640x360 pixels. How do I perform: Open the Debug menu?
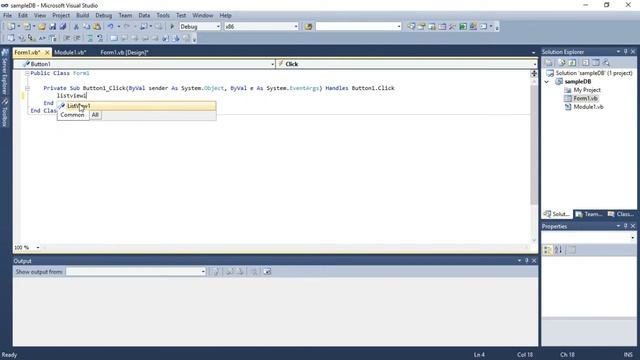pyautogui.click(x=104, y=15)
